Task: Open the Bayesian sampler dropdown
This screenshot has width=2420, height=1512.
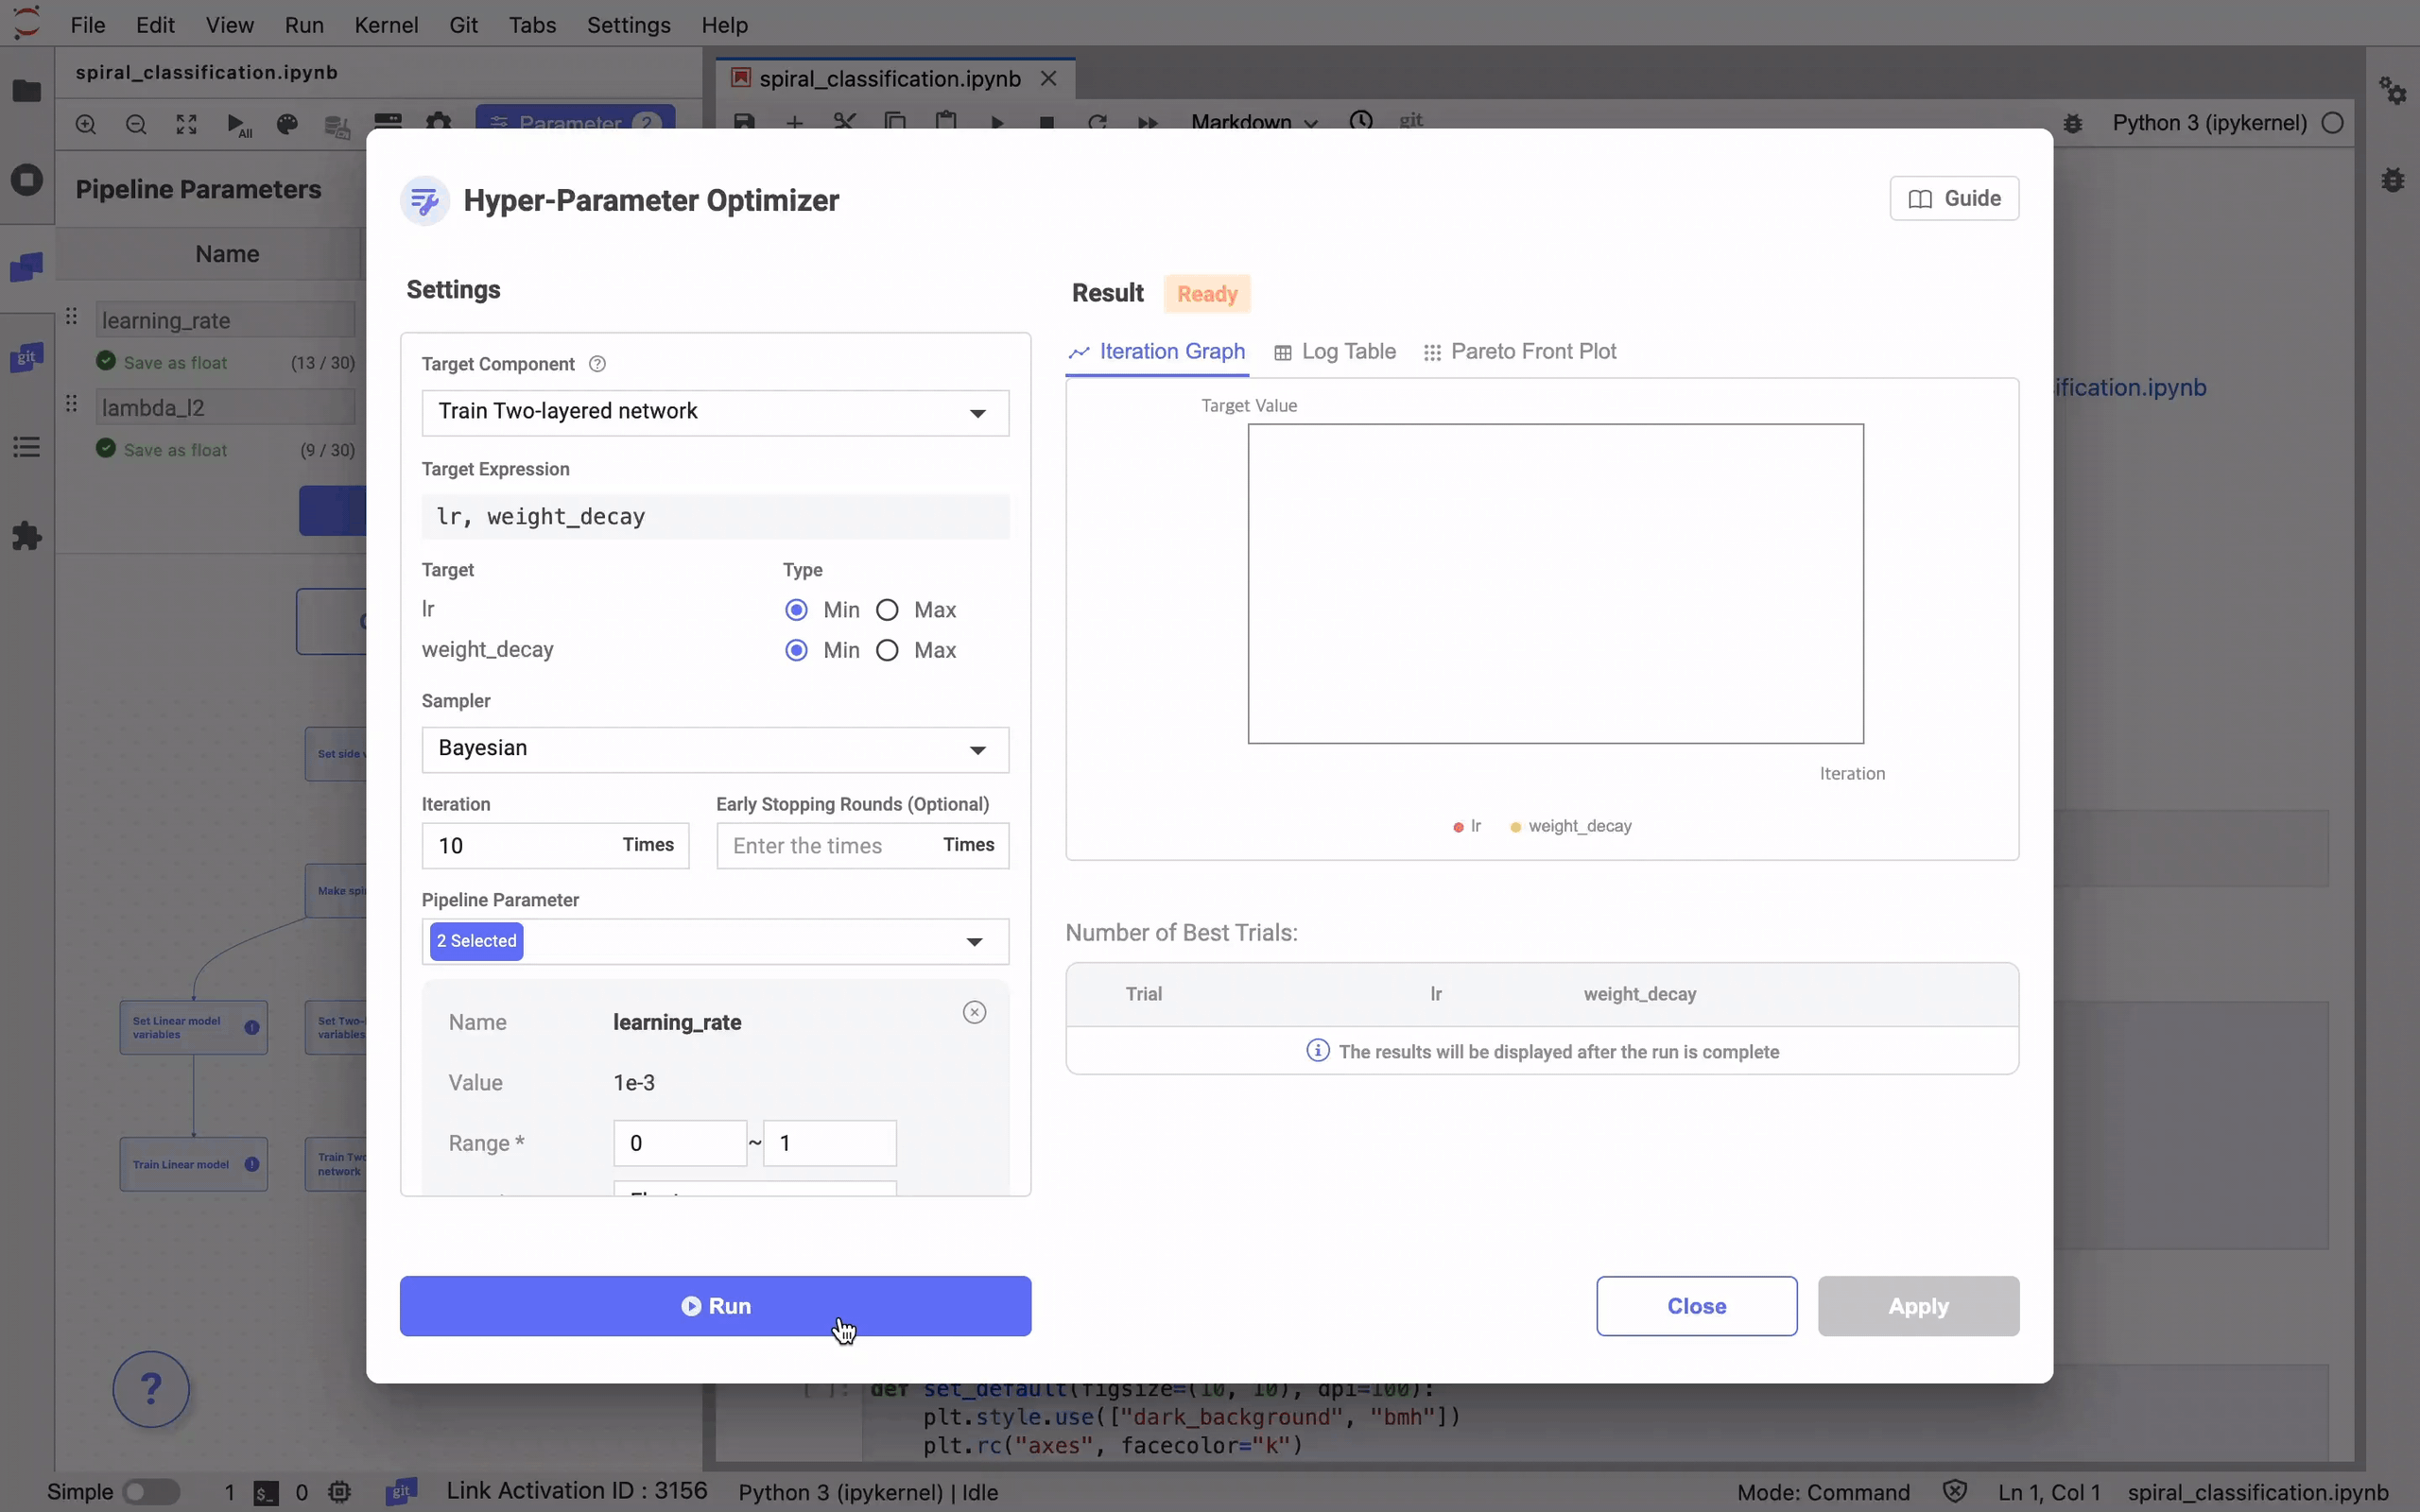Action: point(715,749)
